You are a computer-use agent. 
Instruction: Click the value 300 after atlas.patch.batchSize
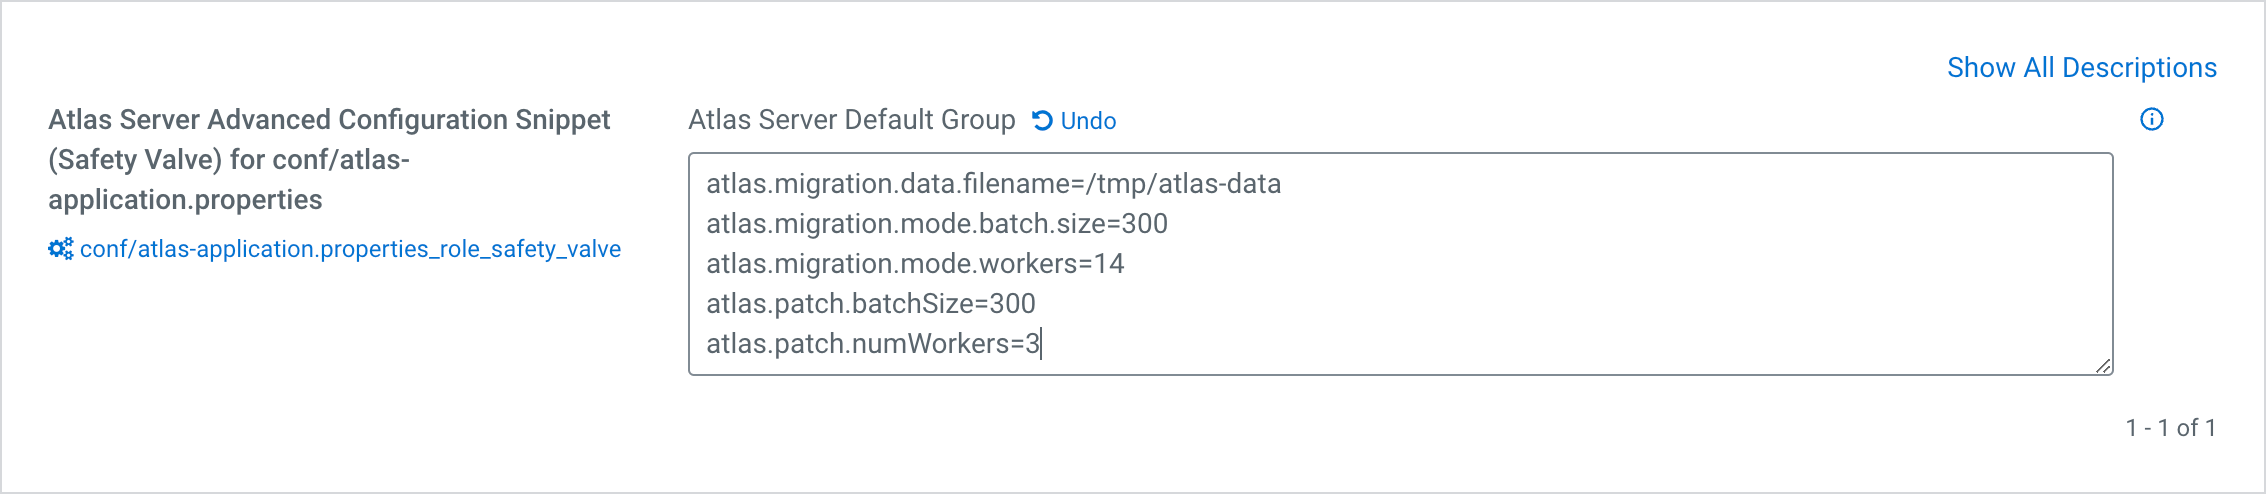click(1012, 304)
